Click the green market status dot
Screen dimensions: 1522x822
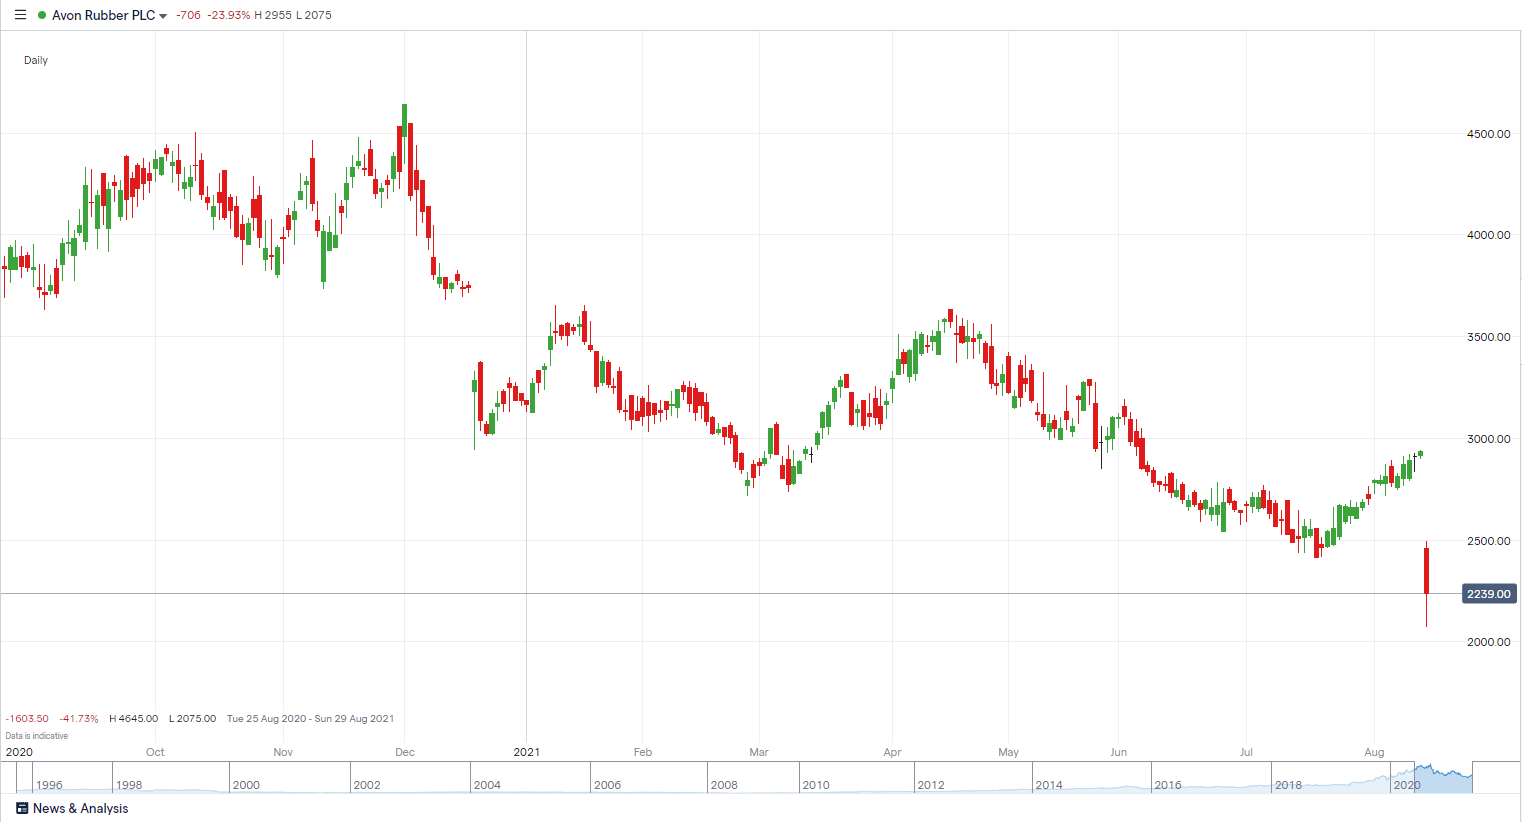tap(42, 15)
